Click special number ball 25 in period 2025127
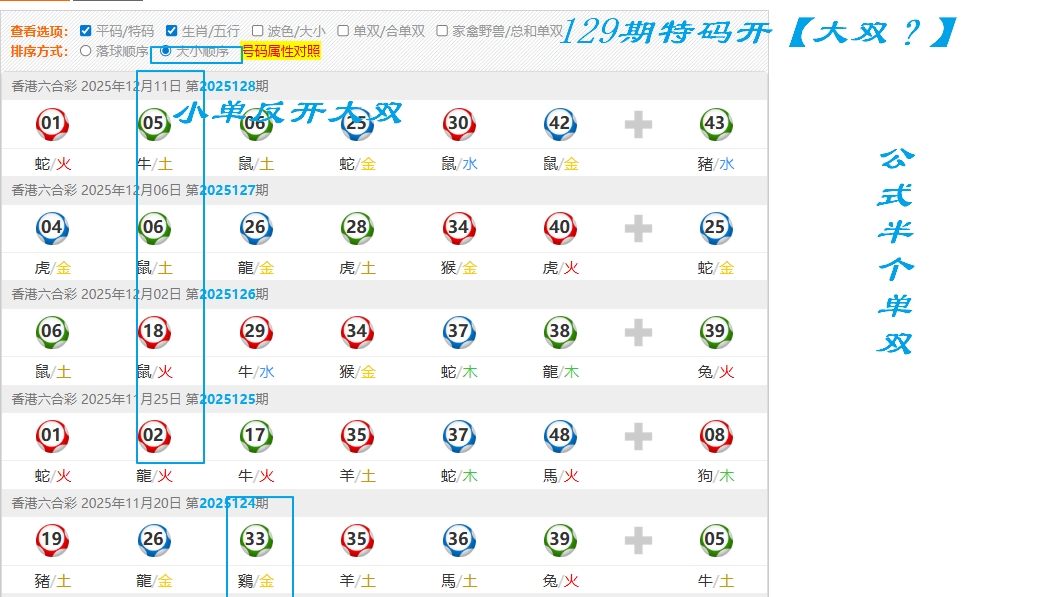Image resolution: width=1037 pixels, height=597 pixels. coord(715,228)
